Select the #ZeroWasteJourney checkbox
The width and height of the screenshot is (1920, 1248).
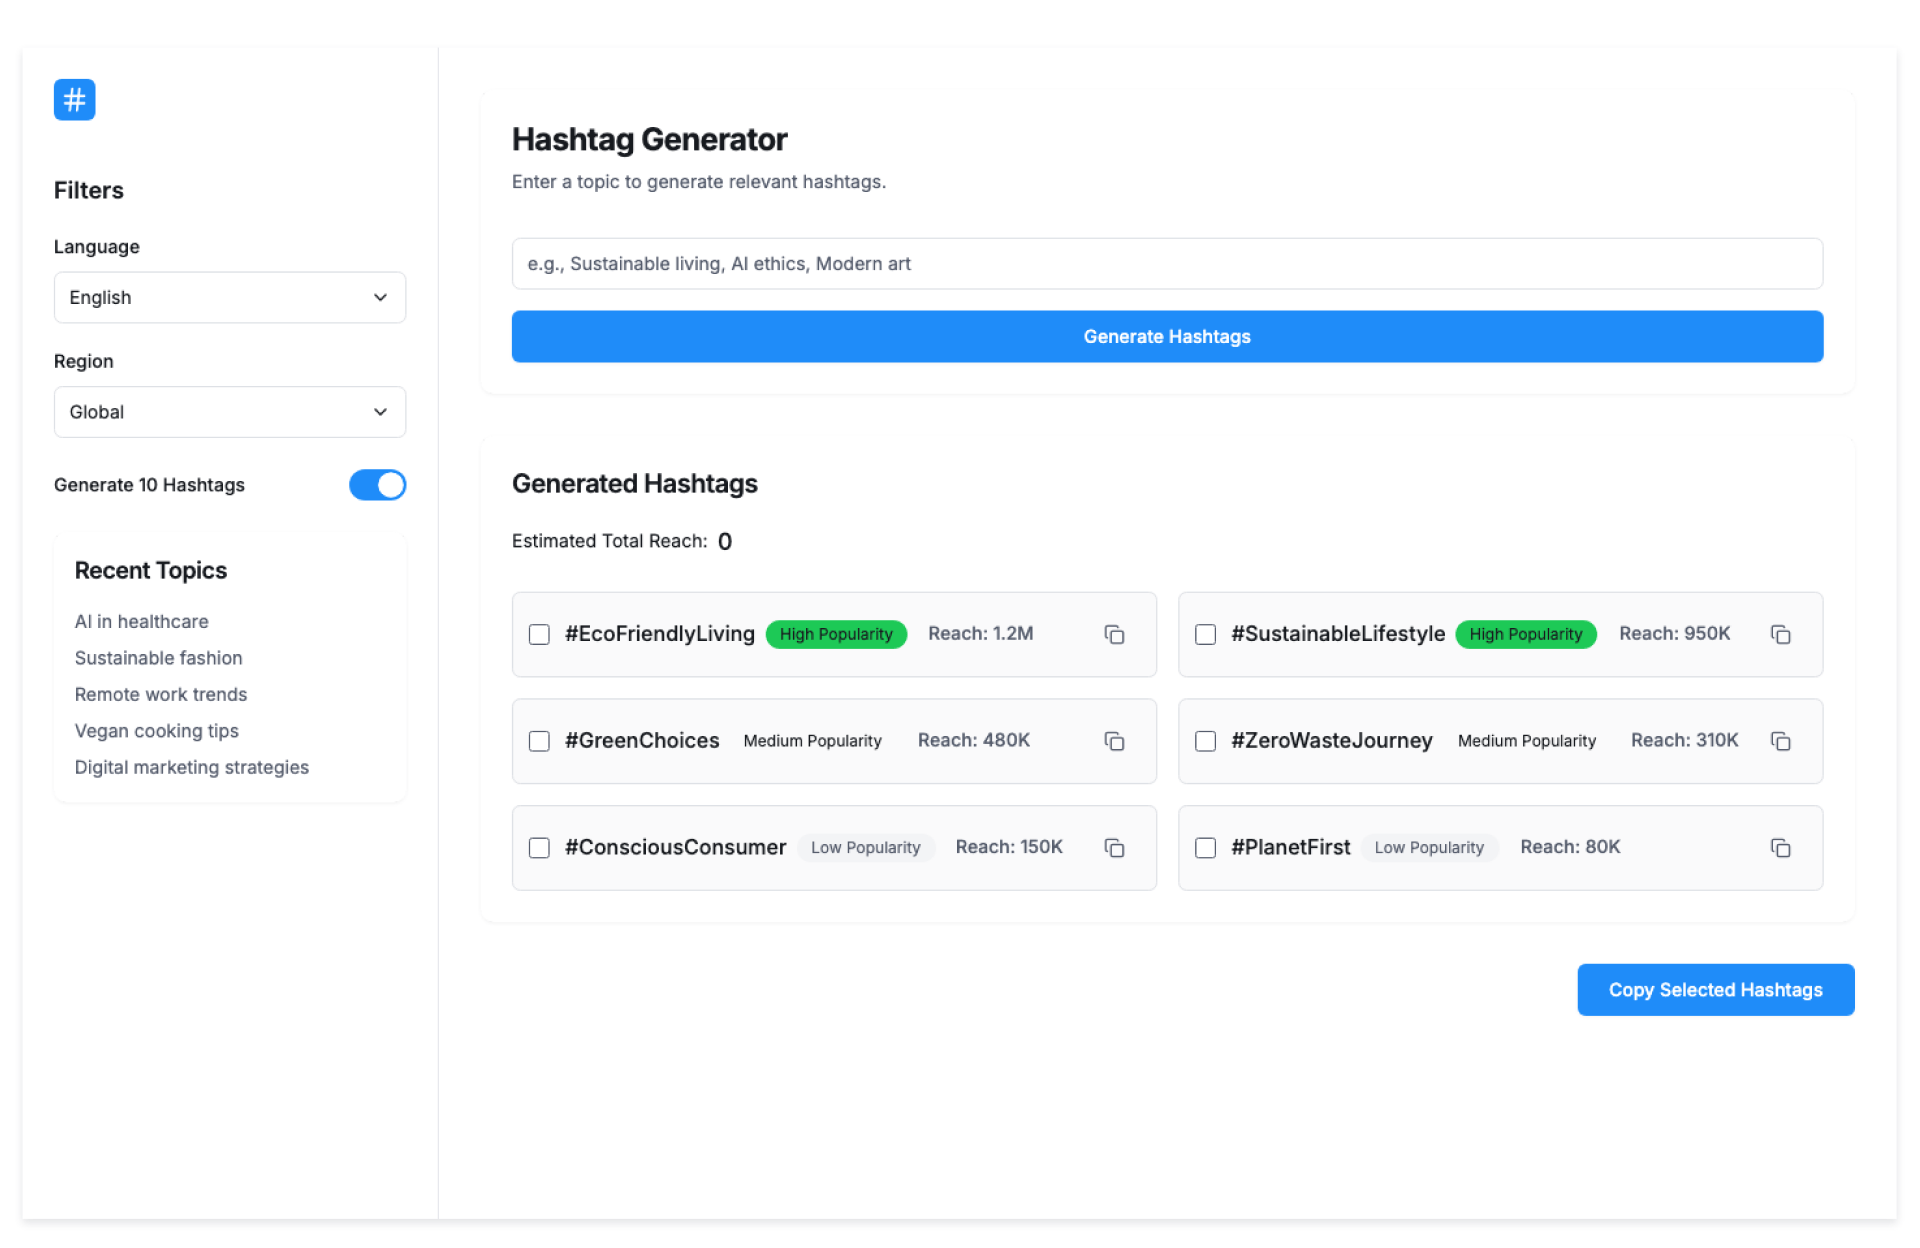pyautogui.click(x=1205, y=741)
